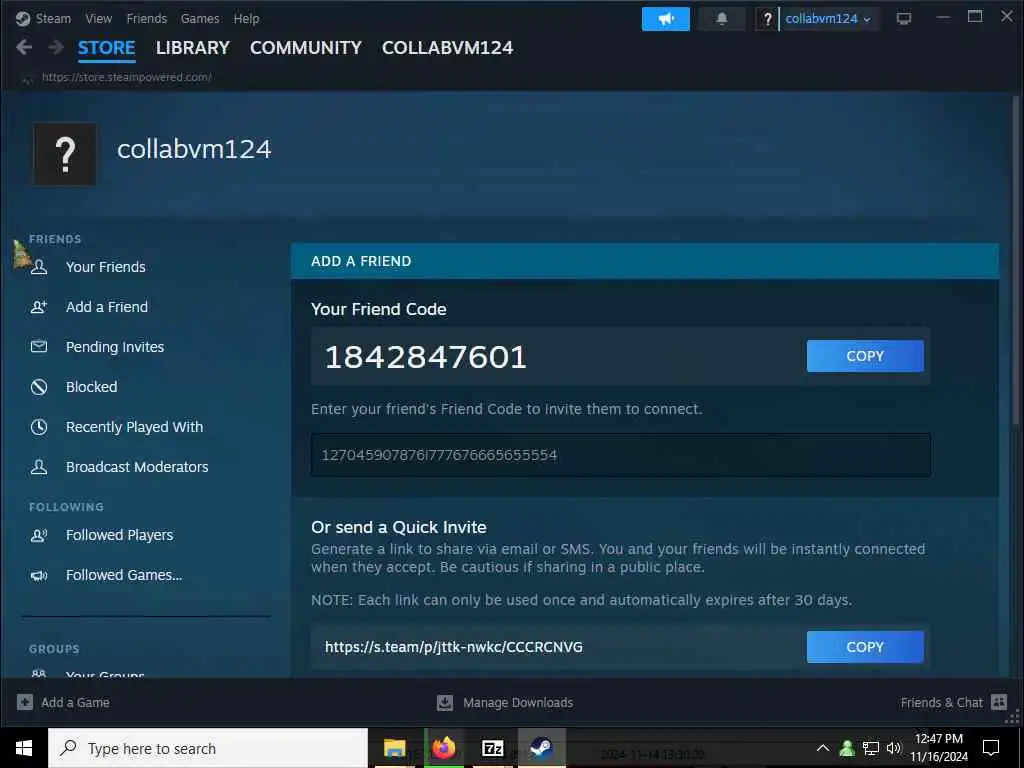
Task: Open the Friends menu
Action: coord(146,18)
